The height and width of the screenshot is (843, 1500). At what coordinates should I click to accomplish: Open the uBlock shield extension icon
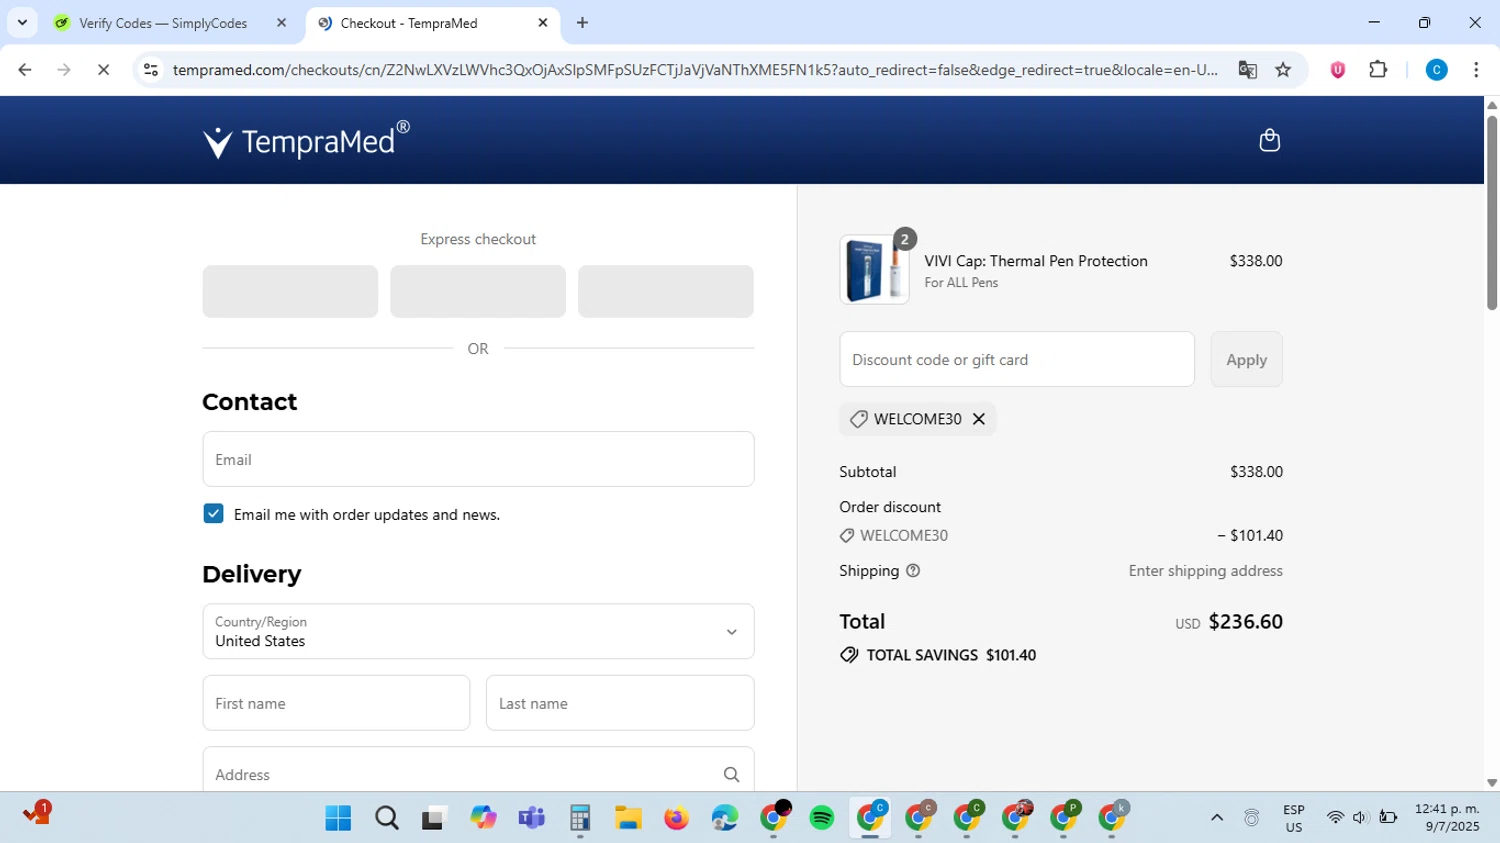point(1337,70)
